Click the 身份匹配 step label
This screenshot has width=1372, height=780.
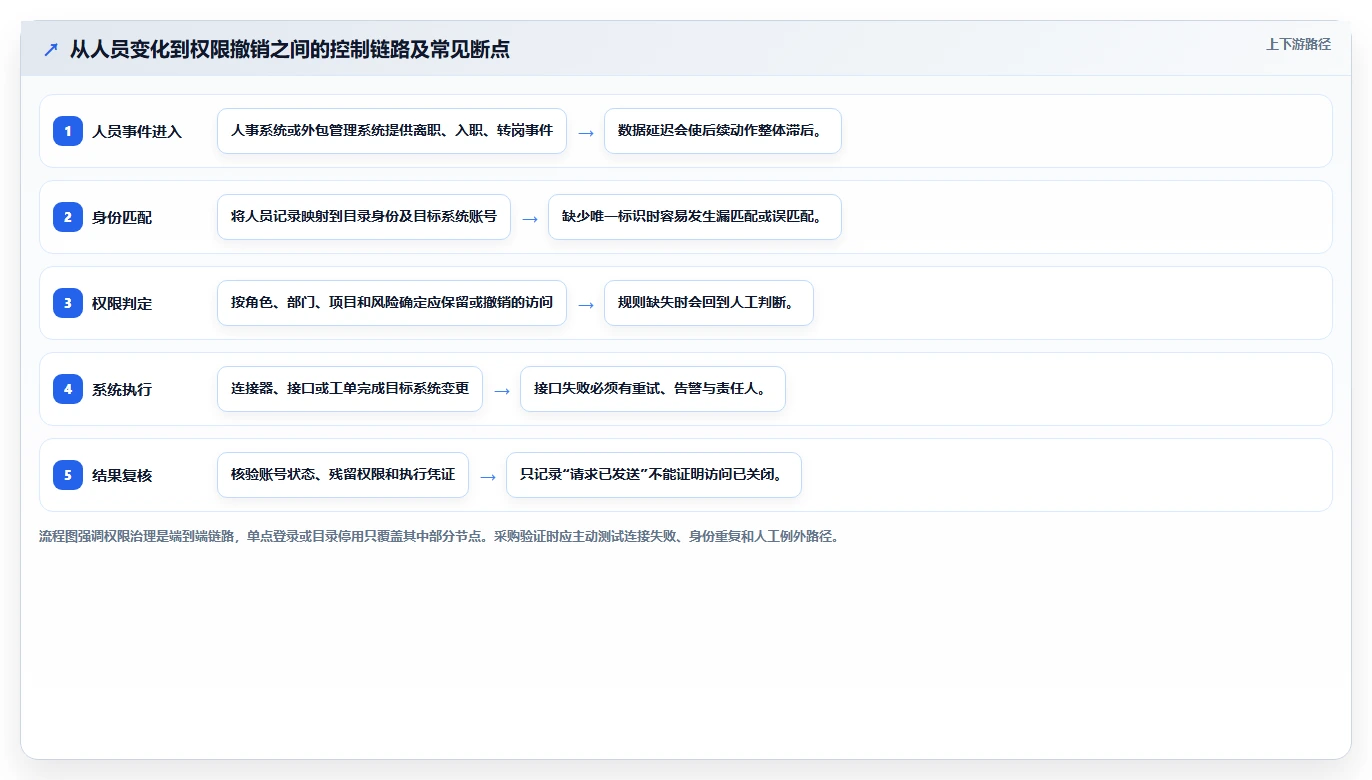[x=122, y=217]
